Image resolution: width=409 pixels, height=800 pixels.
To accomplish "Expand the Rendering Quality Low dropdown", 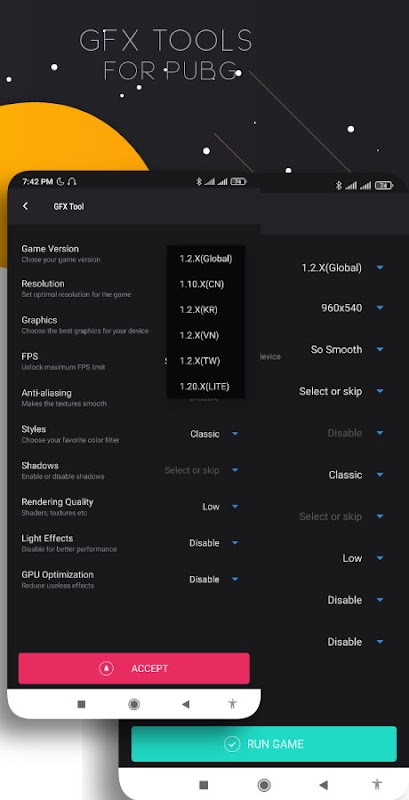I will click(220, 507).
